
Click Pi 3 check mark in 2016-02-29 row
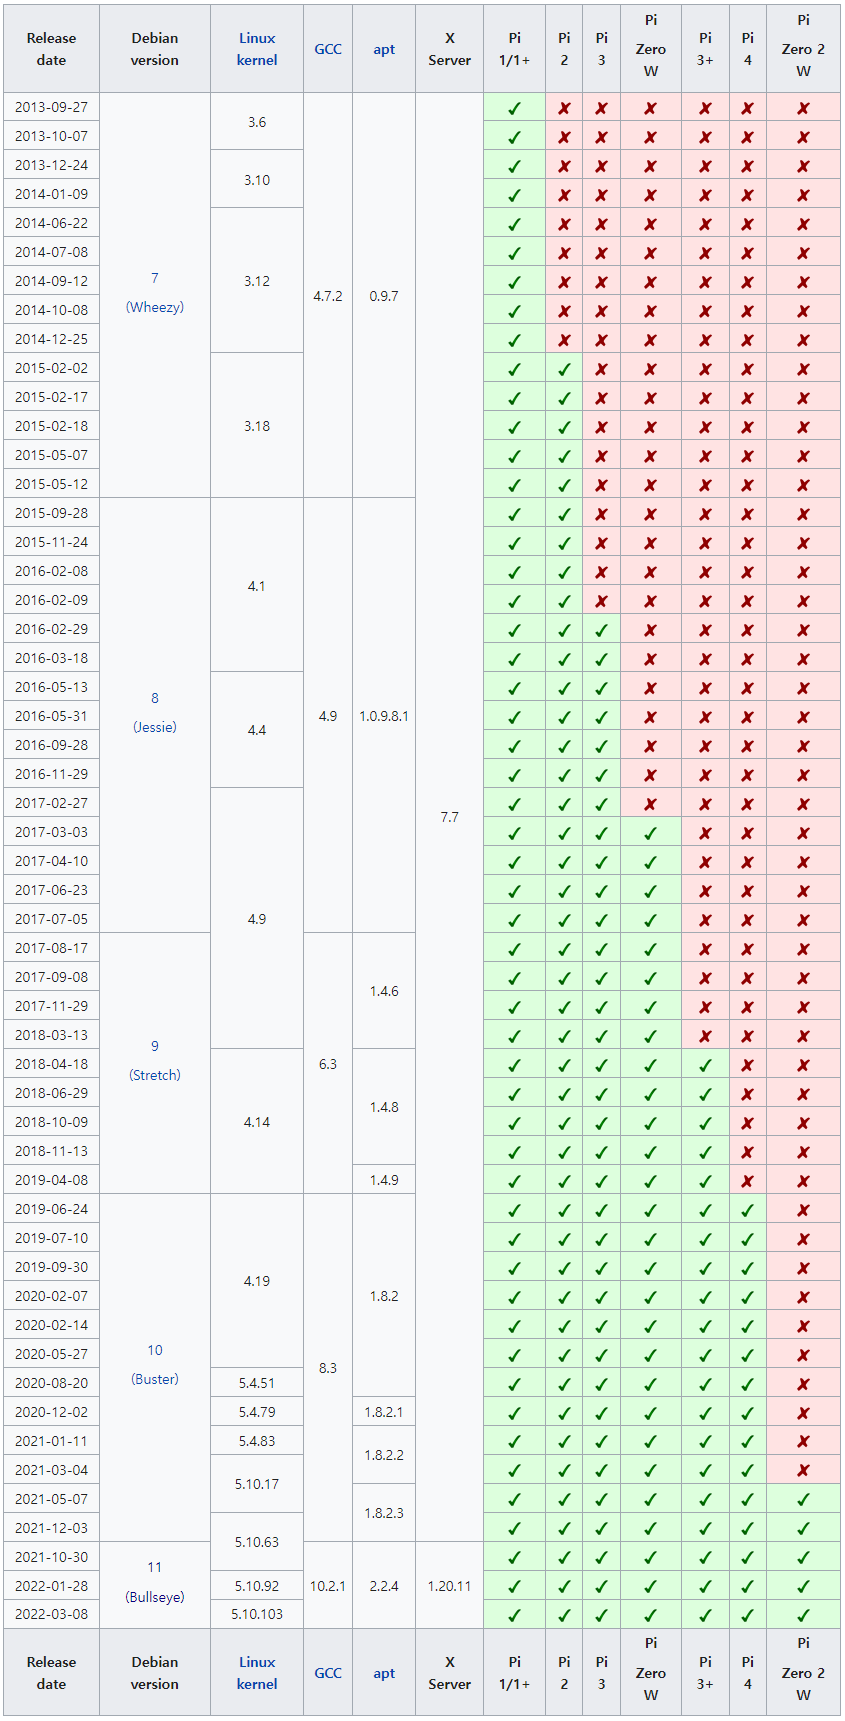click(x=601, y=630)
